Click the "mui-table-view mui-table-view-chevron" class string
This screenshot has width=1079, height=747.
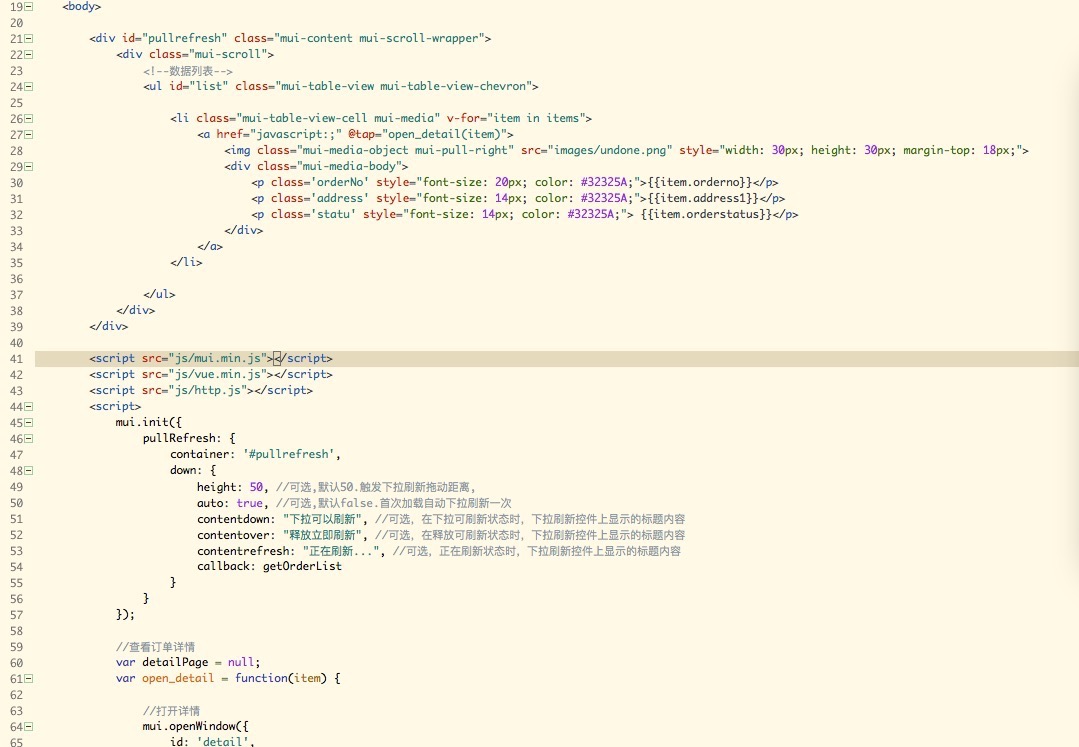point(403,86)
